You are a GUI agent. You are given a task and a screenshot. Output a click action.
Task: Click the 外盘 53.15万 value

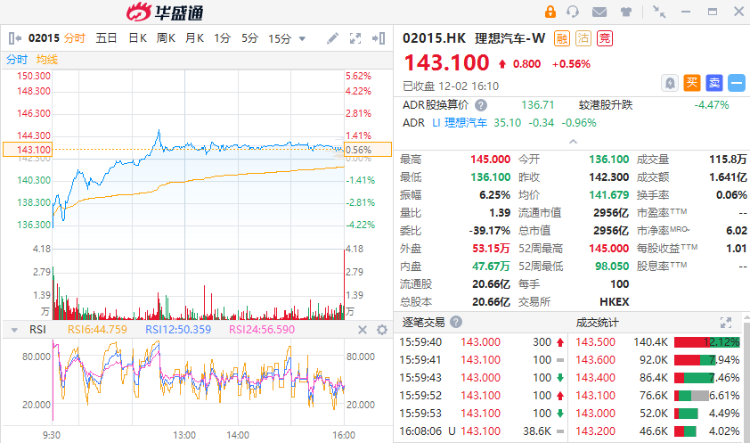point(491,248)
